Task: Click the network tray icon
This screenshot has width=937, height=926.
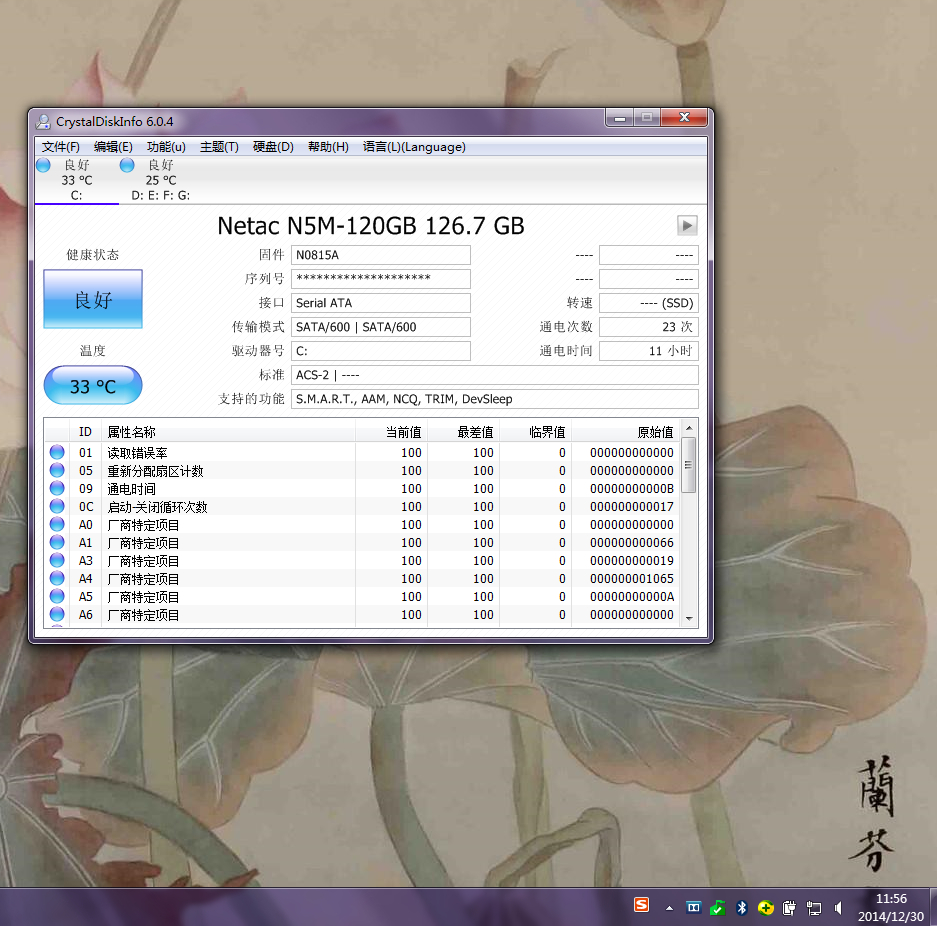Action: (x=814, y=908)
